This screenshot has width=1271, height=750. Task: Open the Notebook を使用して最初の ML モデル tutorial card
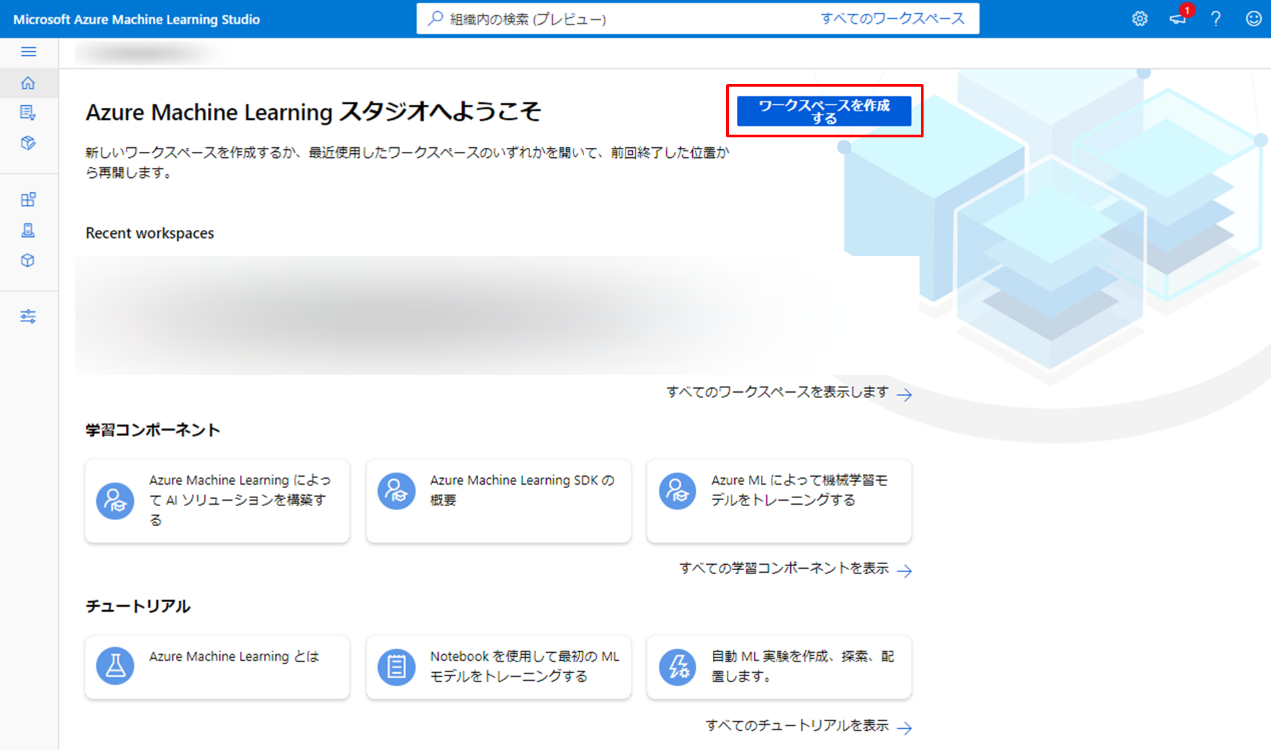tap(499, 667)
